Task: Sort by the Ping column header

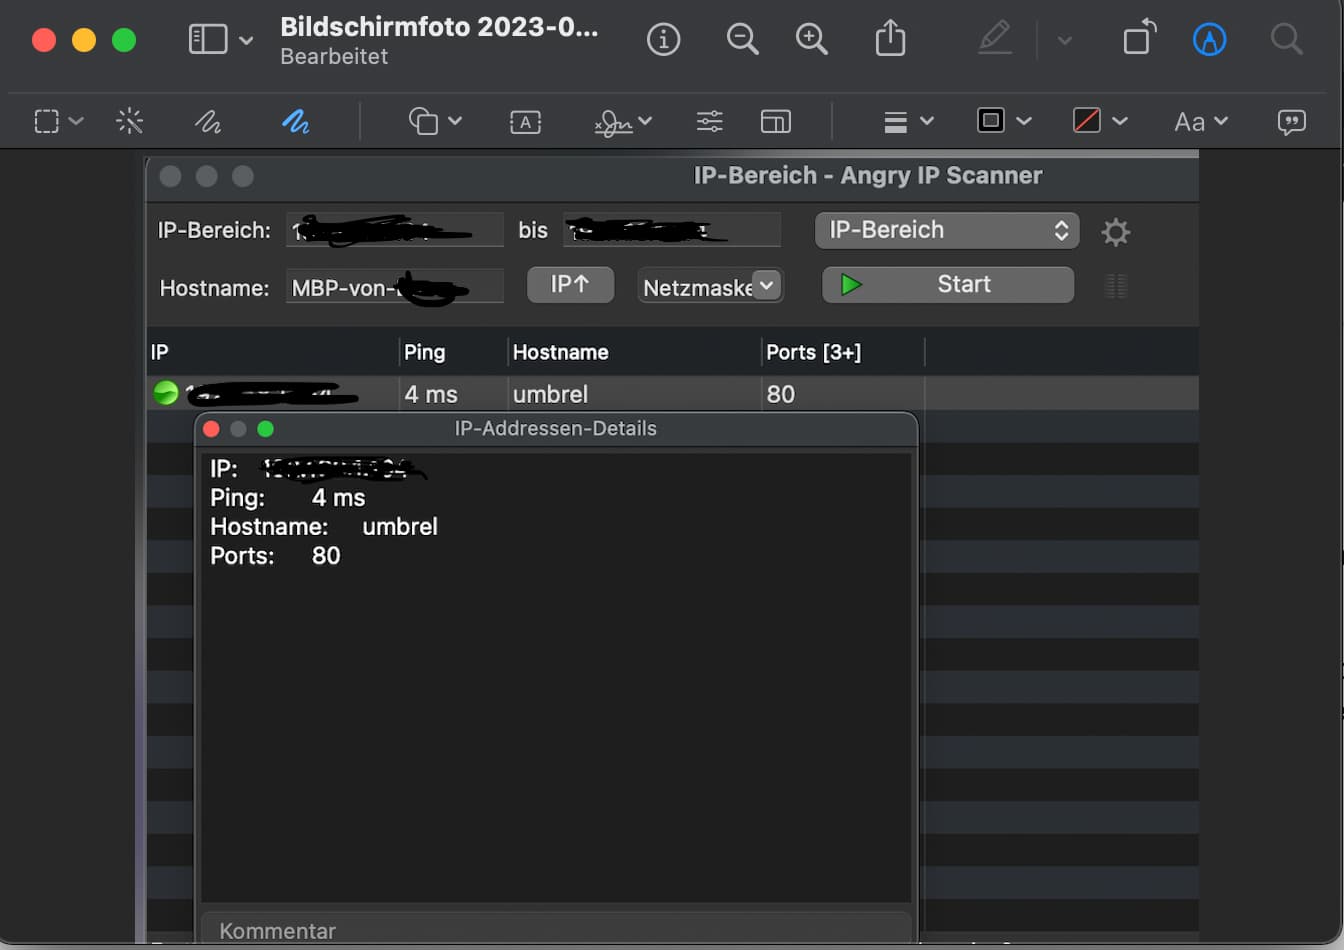Action: [x=454, y=352]
